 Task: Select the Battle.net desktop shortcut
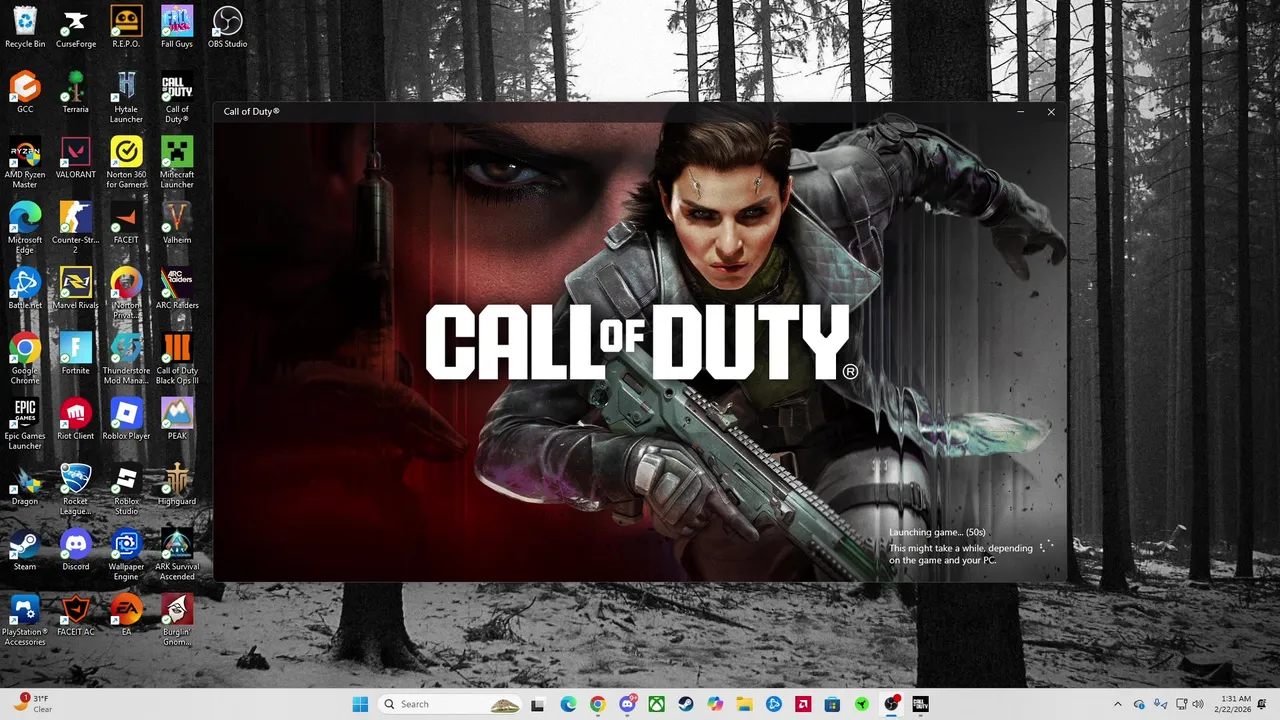click(25, 288)
